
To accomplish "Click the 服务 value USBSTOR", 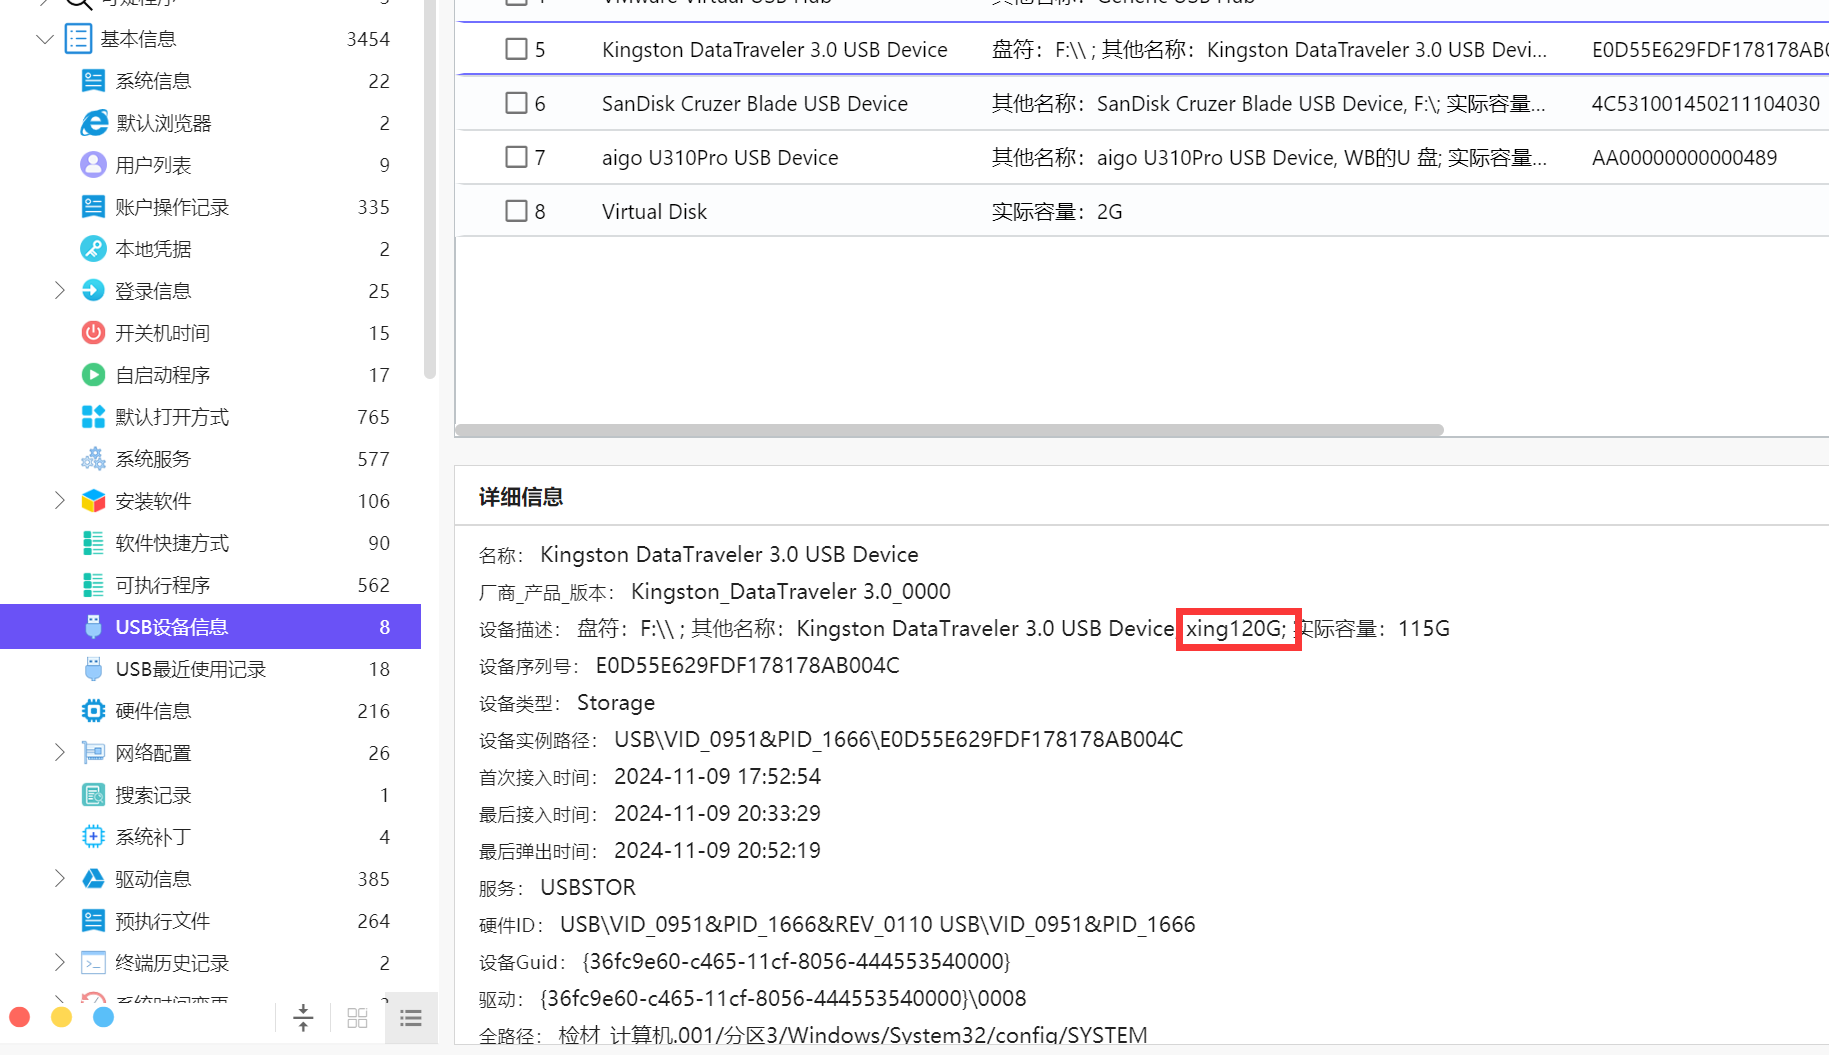I will pos(588,887).
